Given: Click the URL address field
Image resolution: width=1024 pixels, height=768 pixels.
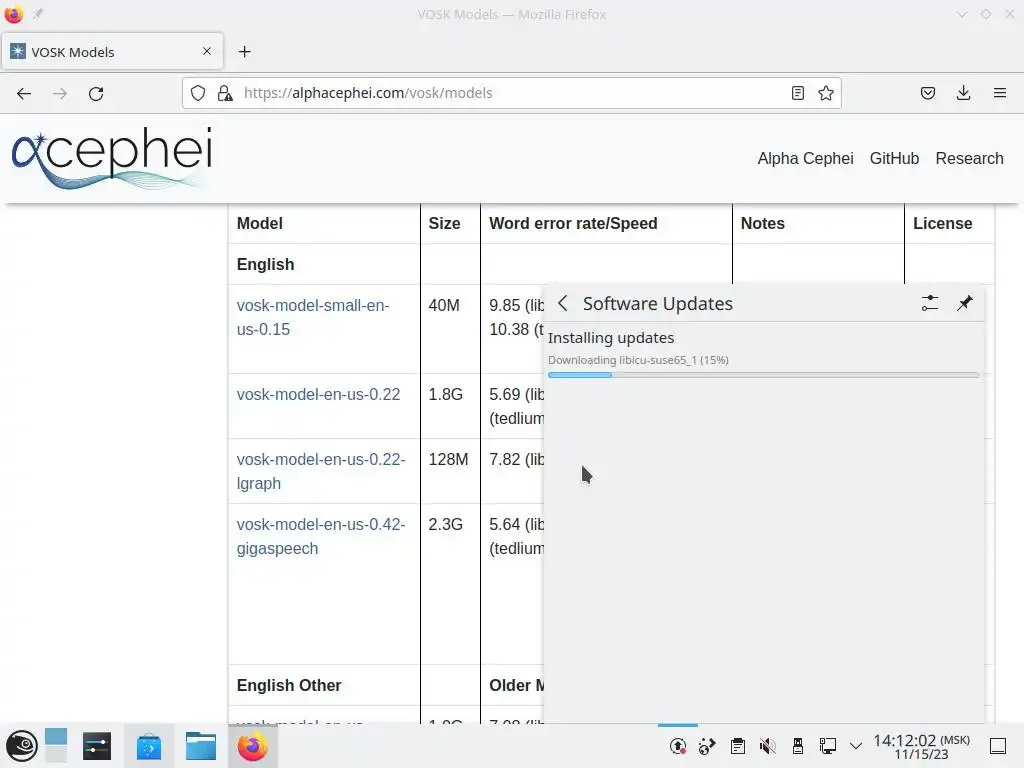Looking at the screenshot, I should 513,93.
